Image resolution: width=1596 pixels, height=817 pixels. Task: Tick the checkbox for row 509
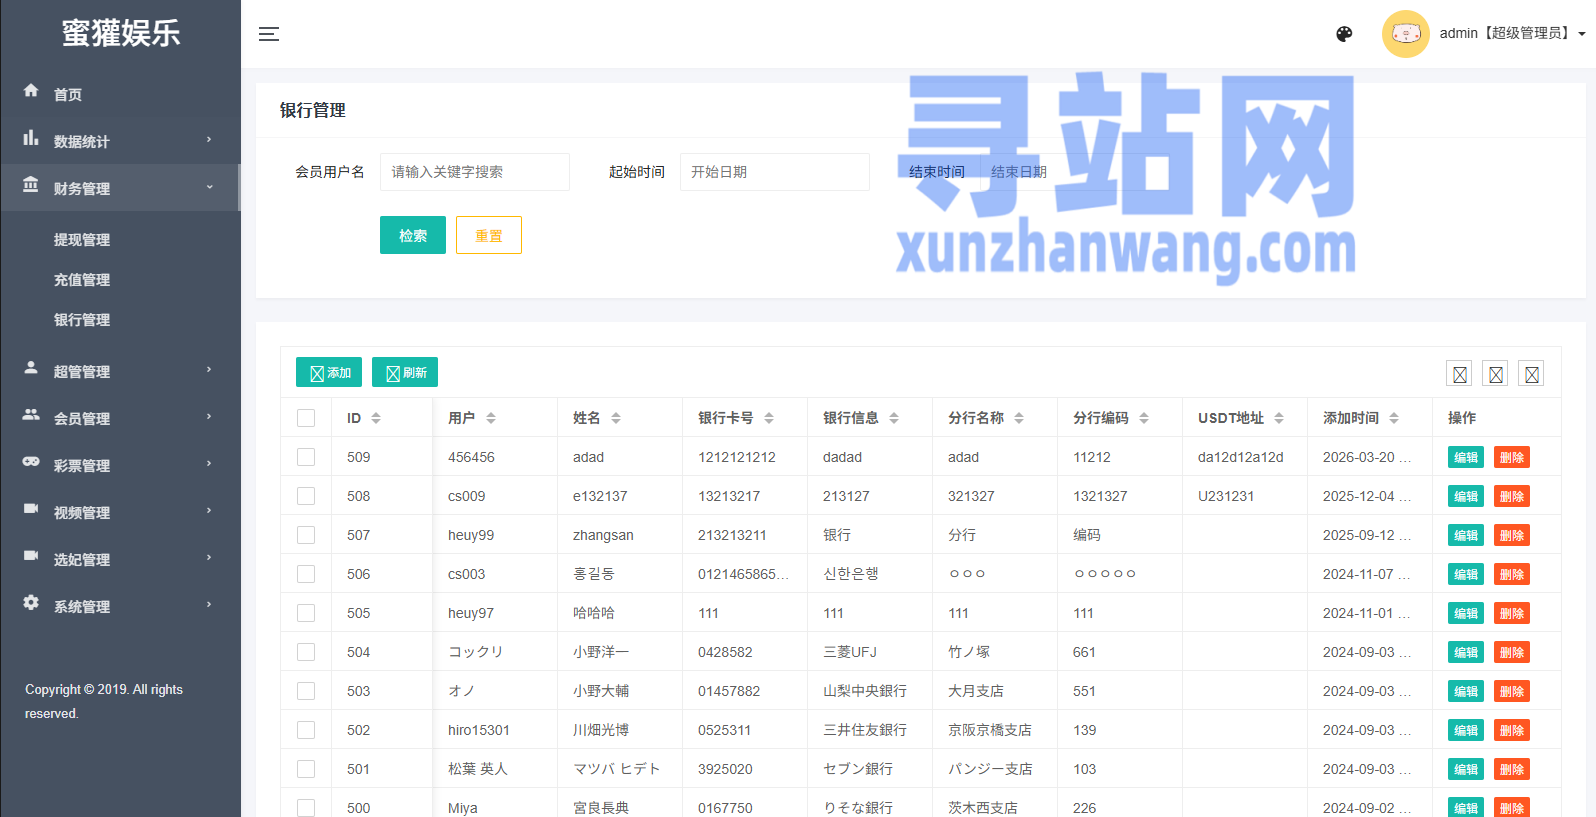[306, 457]
